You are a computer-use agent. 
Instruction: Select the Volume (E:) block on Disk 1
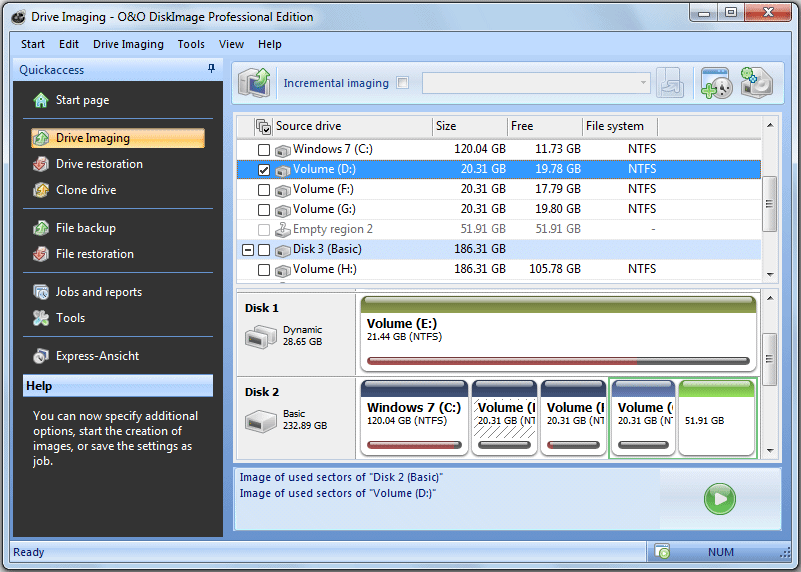pos(558,334)
